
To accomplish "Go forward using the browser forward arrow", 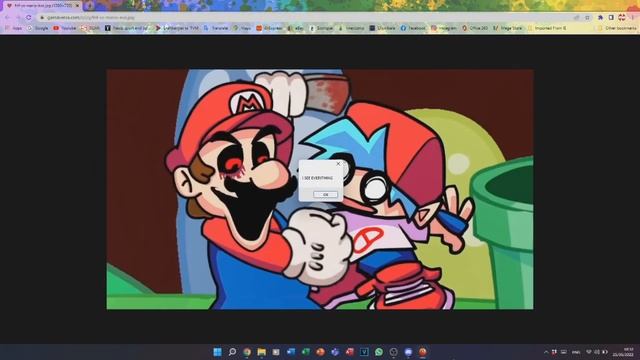I will tap(18, 18).
